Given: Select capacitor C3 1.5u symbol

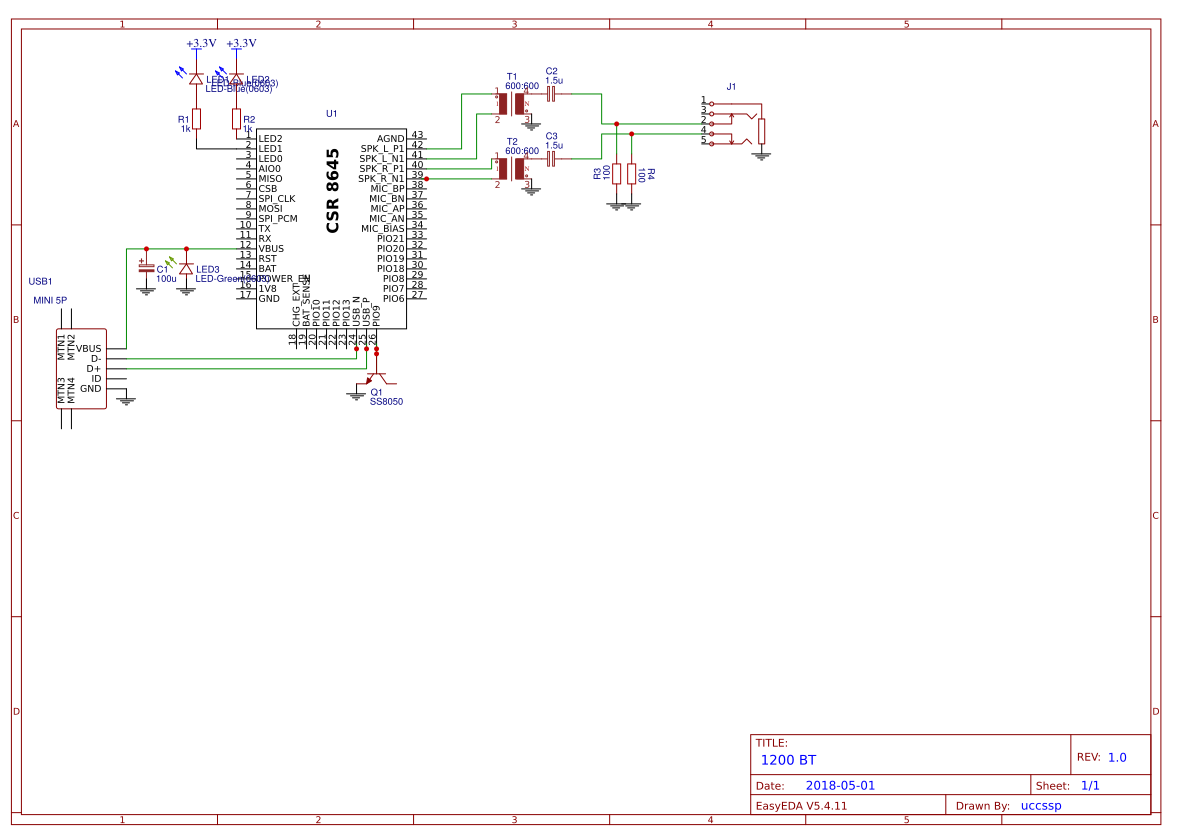Looking at the screenshot, I should point(551,159).
